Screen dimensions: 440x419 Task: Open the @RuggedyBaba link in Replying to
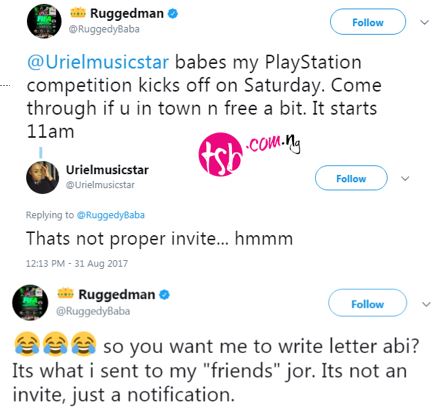111,215
